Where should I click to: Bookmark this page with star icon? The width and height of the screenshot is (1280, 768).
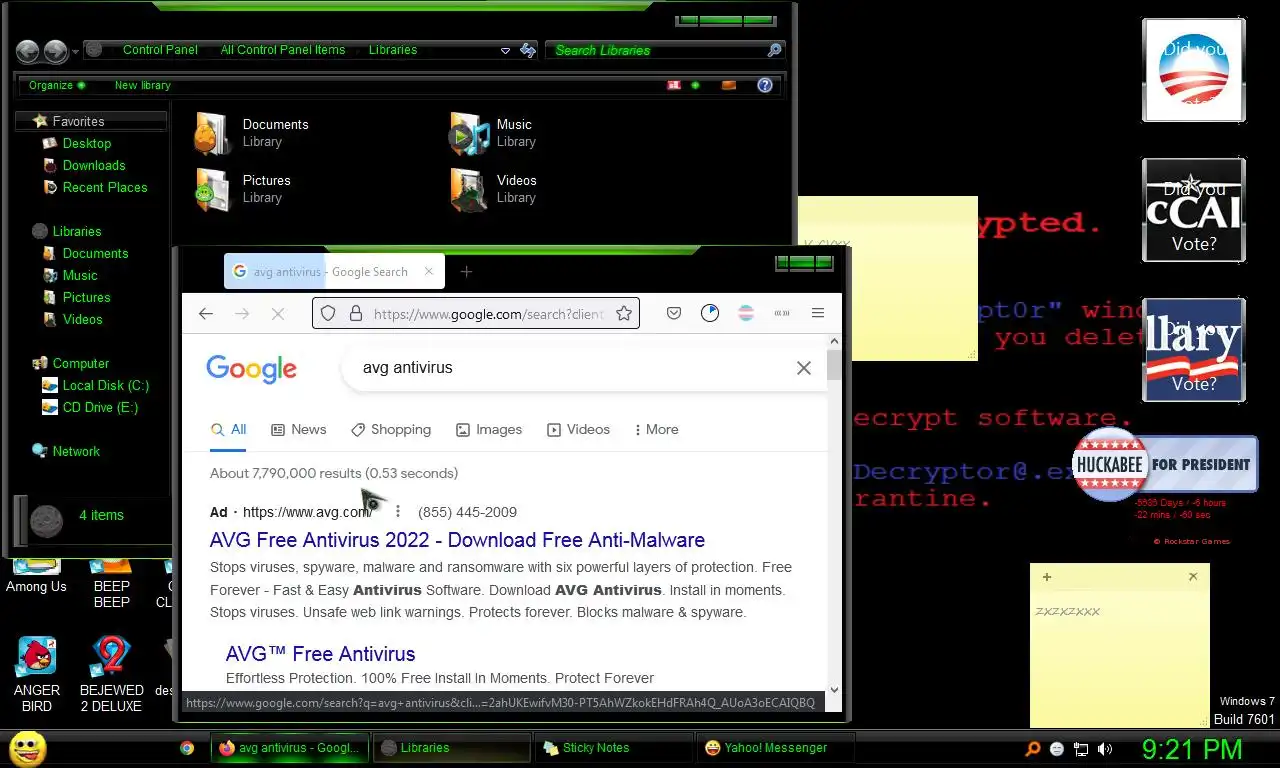pos(624,314)
